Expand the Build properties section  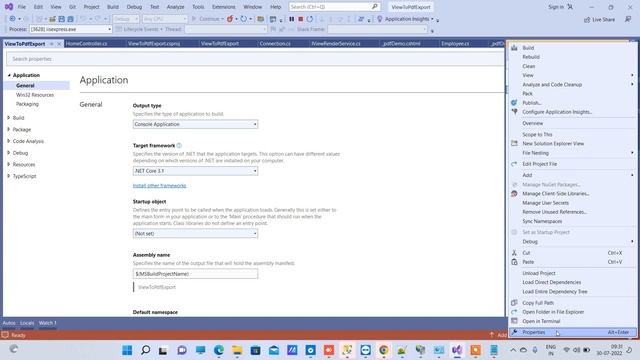coord(9,118)
